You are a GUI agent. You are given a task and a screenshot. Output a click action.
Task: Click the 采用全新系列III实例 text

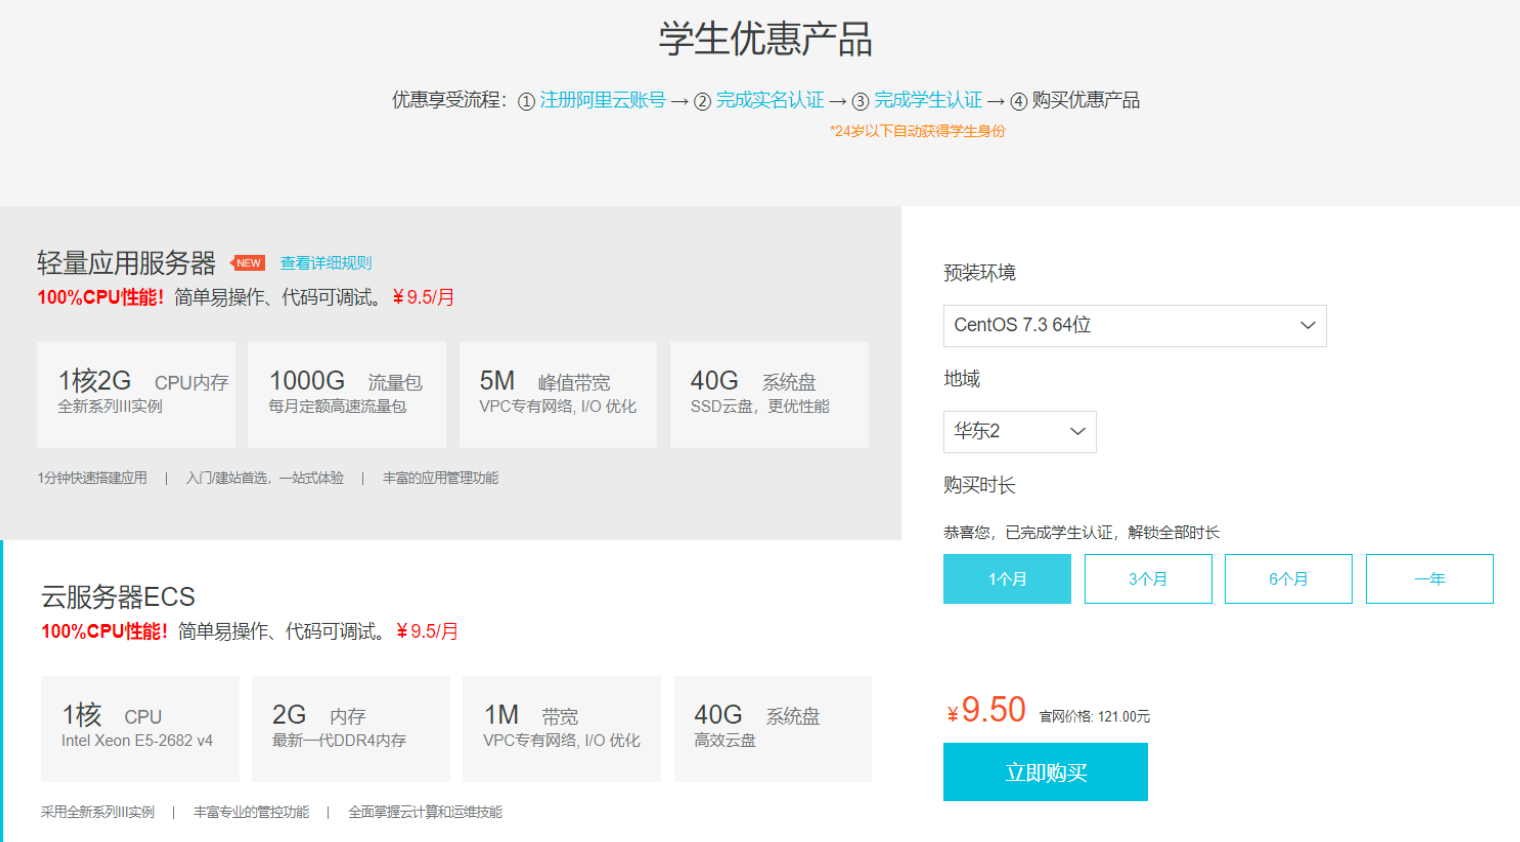pos(98,812)
